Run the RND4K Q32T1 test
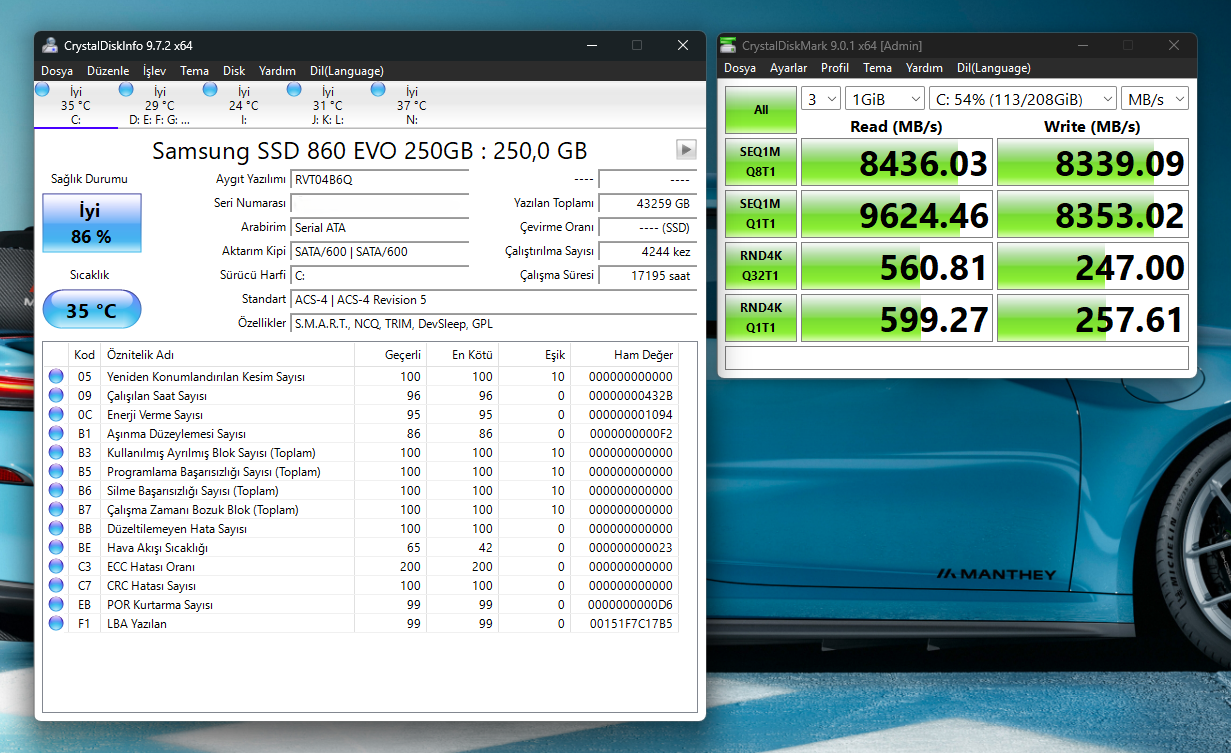This screenshot has width=1231, height=753. [761, 267]
